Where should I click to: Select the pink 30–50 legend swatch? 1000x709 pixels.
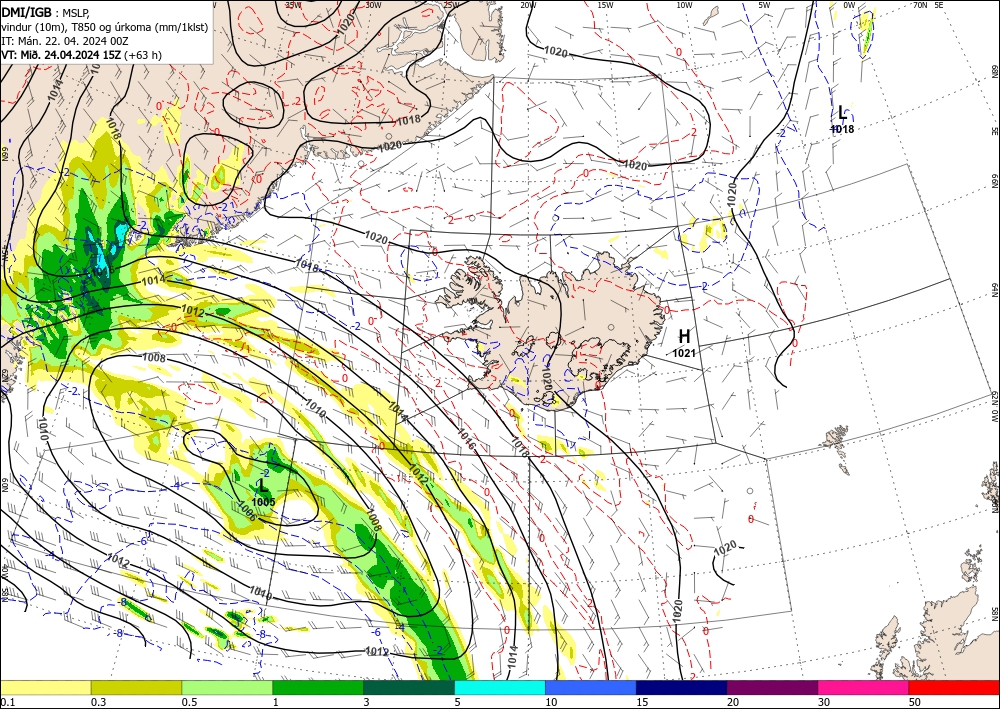(864, 687)
